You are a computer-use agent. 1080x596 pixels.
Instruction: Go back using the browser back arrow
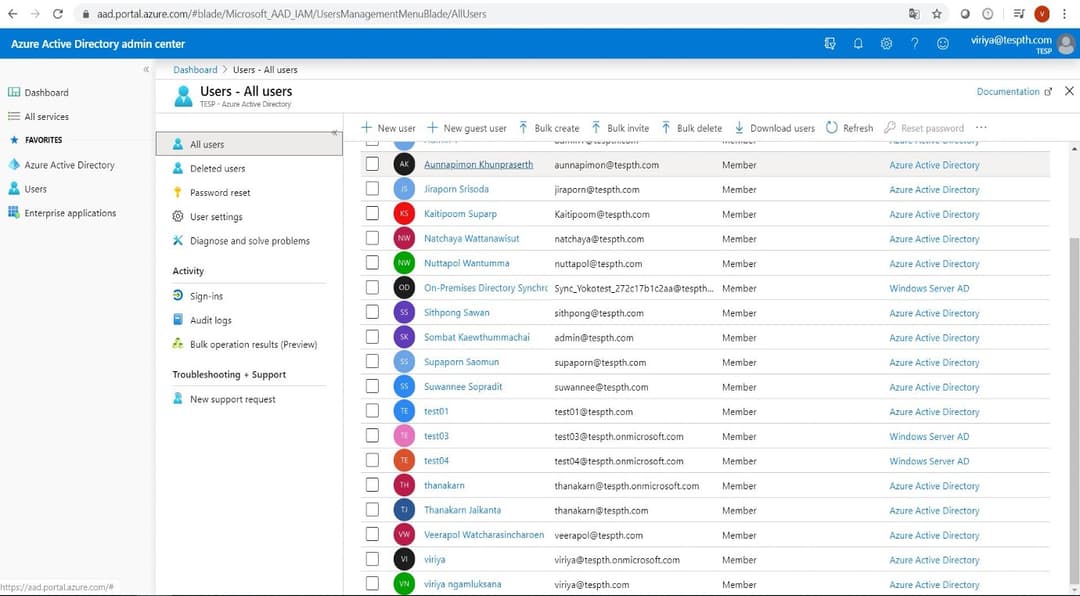coord(12,14)
